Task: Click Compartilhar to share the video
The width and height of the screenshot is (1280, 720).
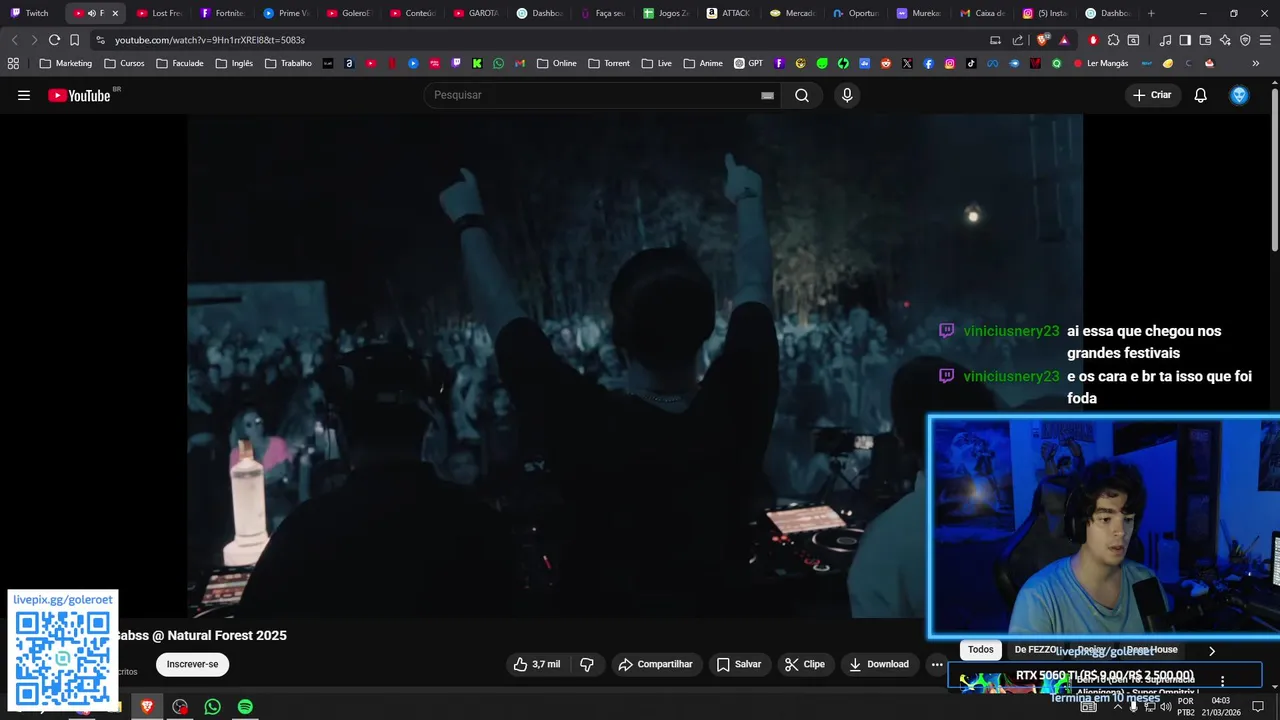Action: [x=656, y=664]
